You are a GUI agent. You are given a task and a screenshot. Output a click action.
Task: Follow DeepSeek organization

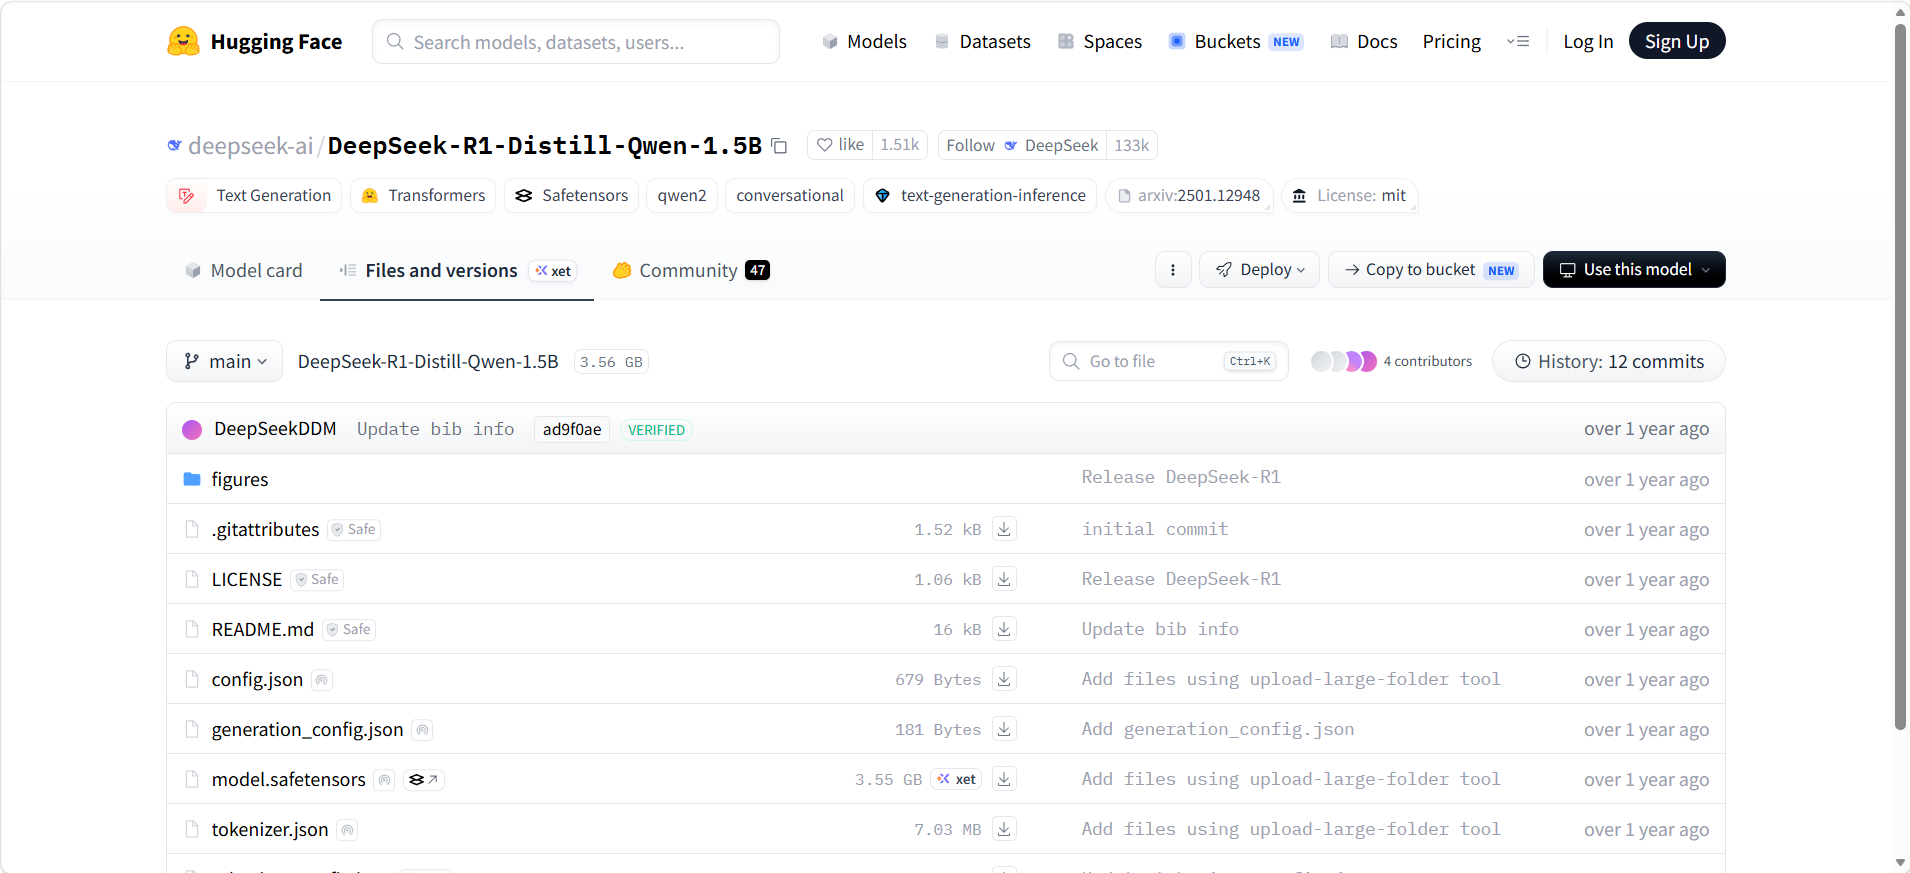(x=1022, y=145)
